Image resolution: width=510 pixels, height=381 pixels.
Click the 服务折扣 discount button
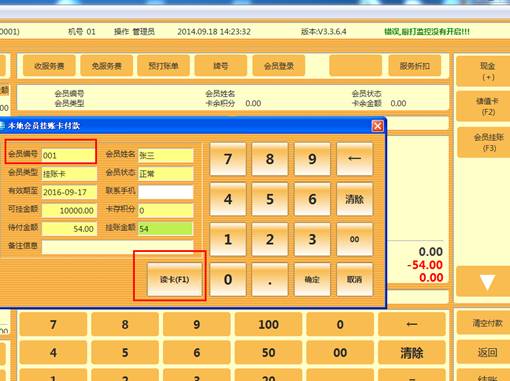[415, 66]
